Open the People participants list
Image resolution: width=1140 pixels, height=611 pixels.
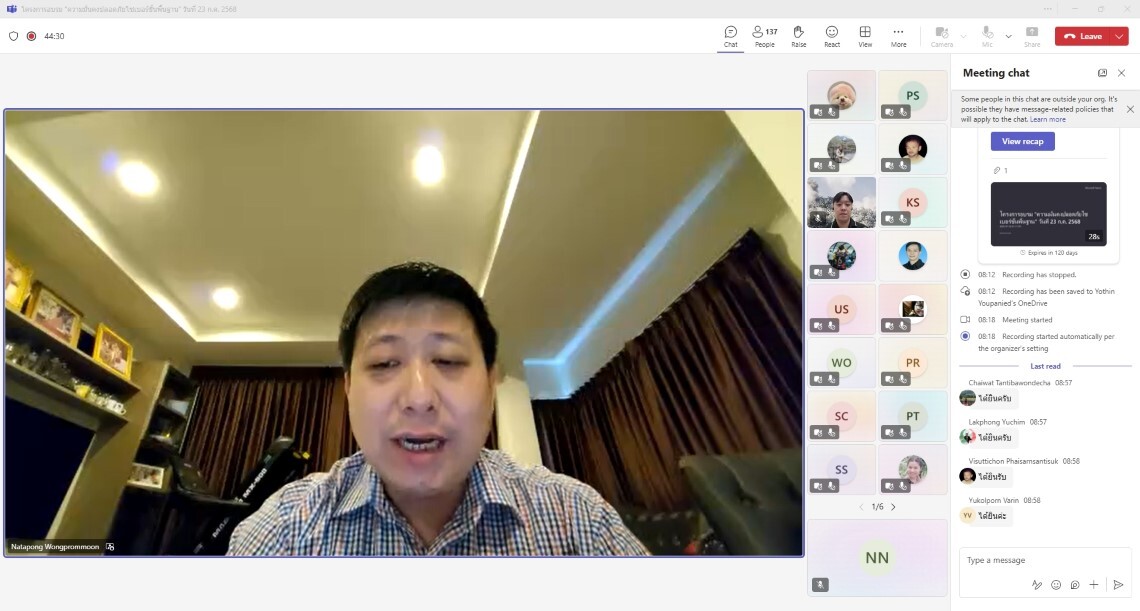coord(764,36)
